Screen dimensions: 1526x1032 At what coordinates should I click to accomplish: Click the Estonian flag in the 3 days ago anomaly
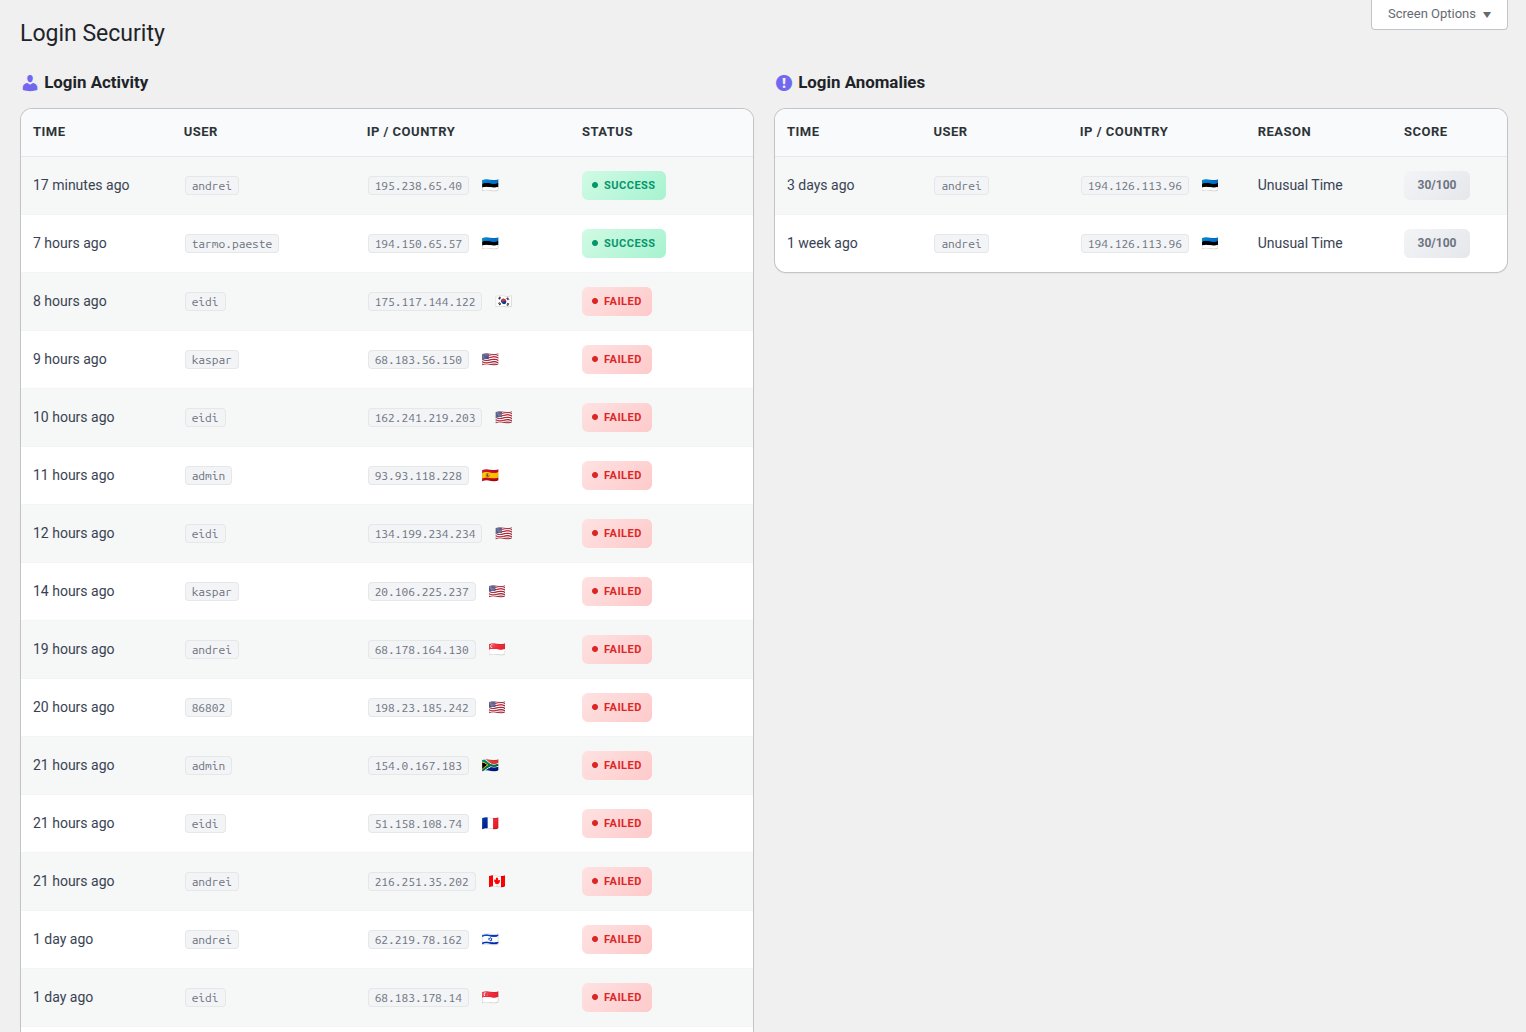[1210, 184]
